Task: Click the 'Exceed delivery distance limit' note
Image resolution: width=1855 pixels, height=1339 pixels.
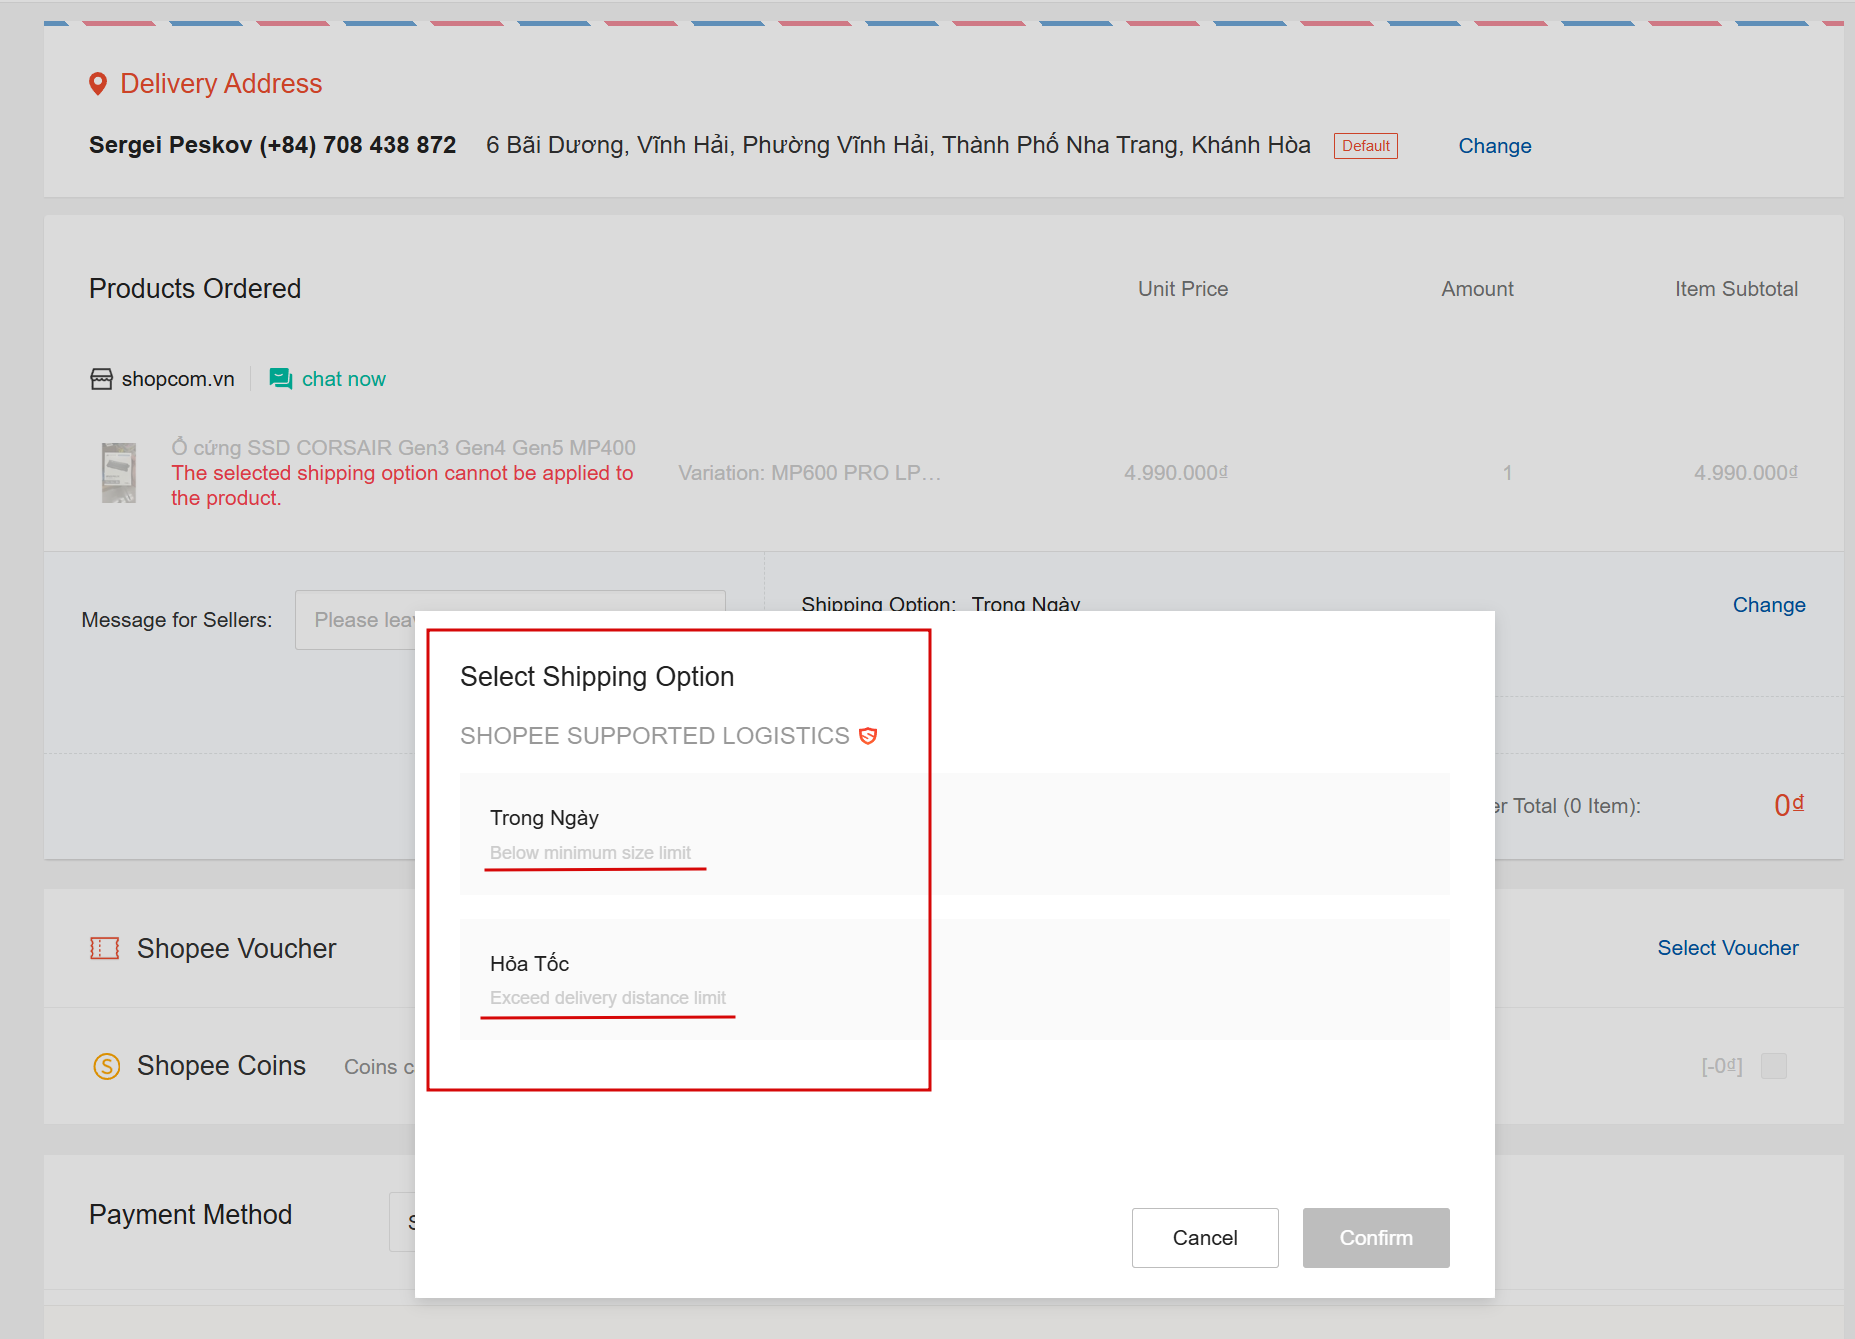Action: point(608,998)
